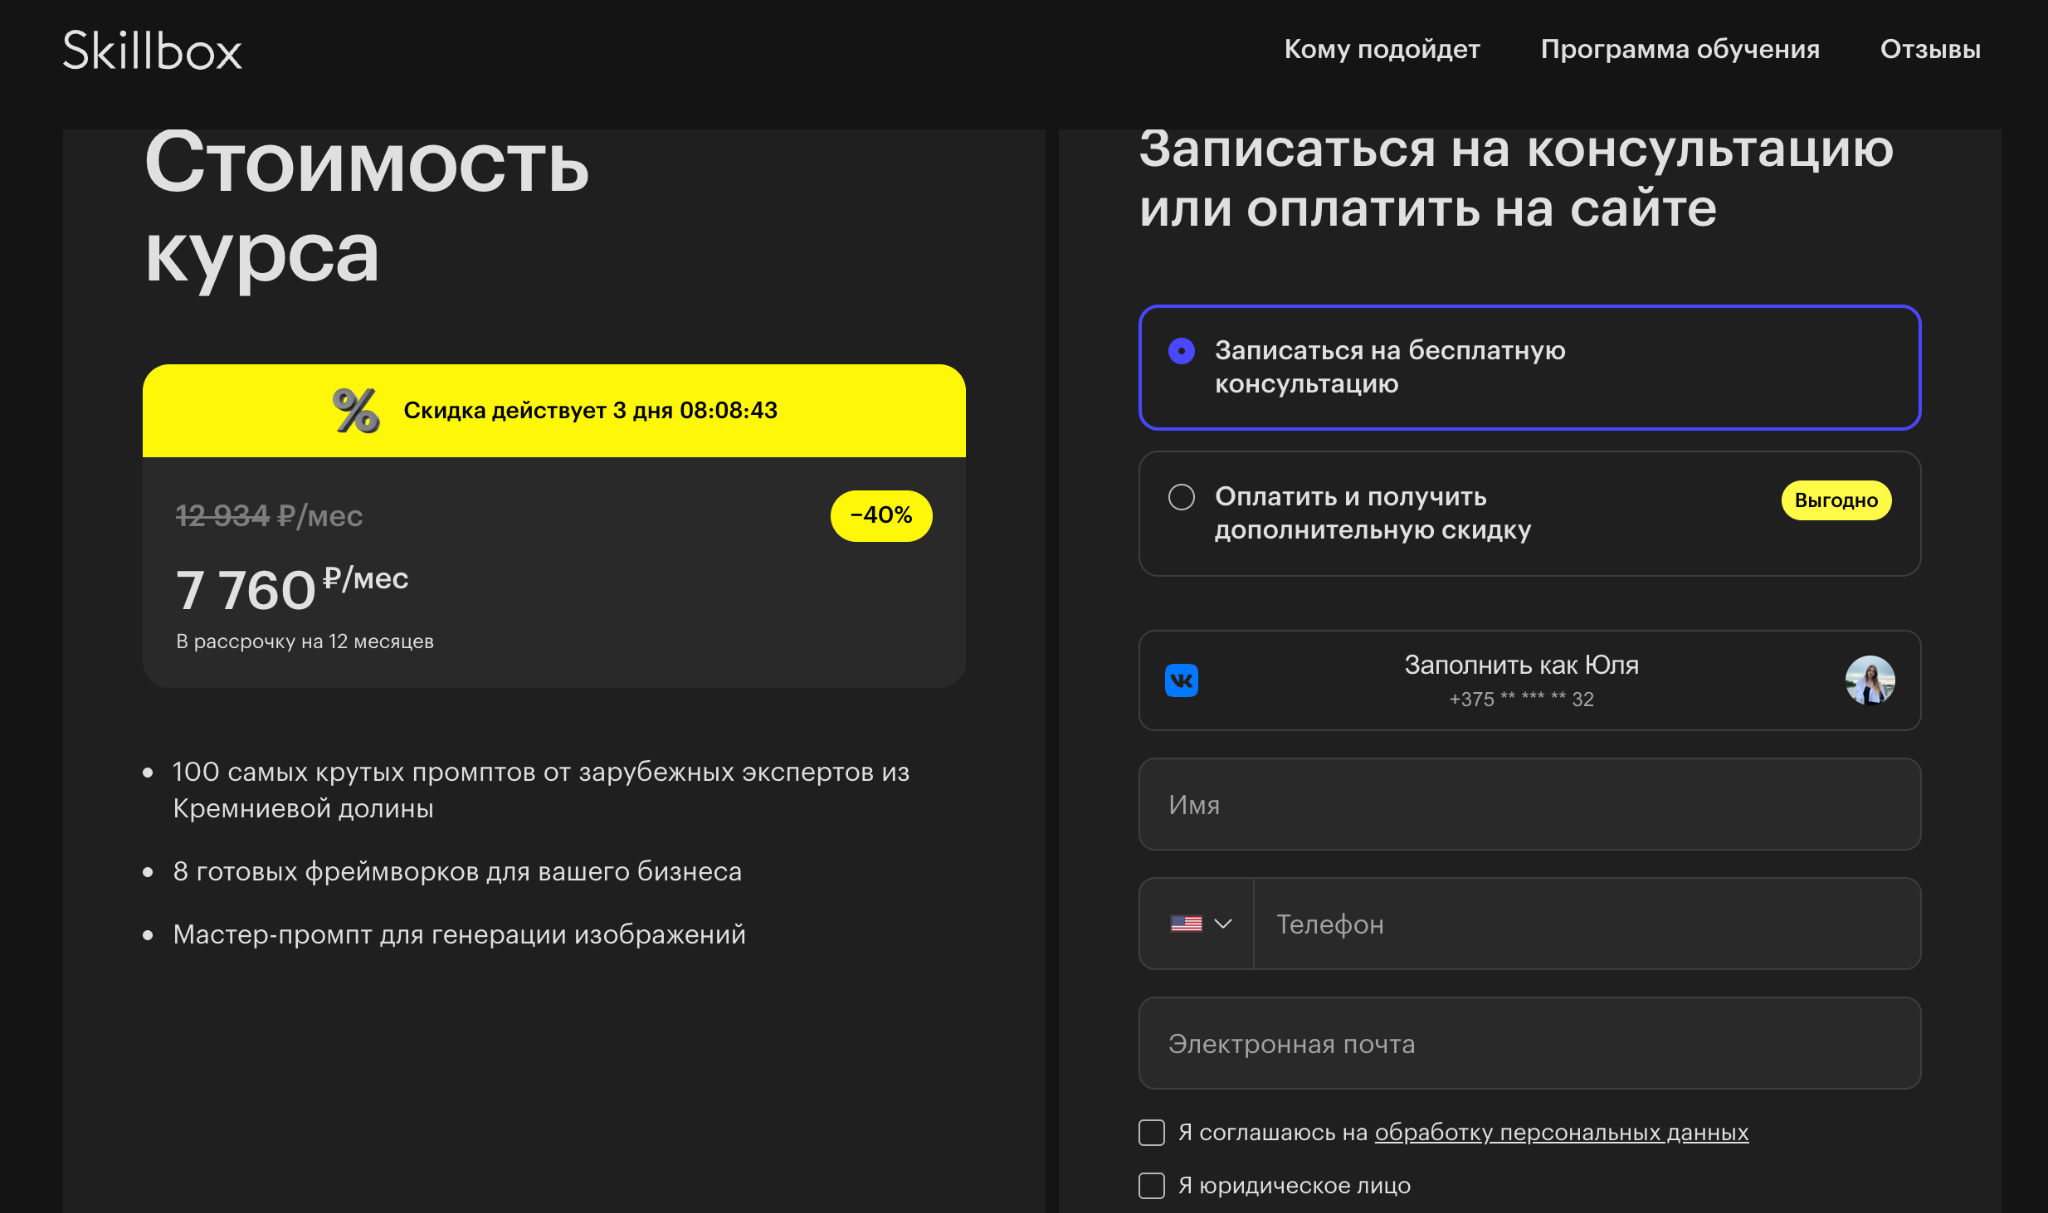Click the Skillbox logo
2048x1213 pixels.
tap(152, 50)
